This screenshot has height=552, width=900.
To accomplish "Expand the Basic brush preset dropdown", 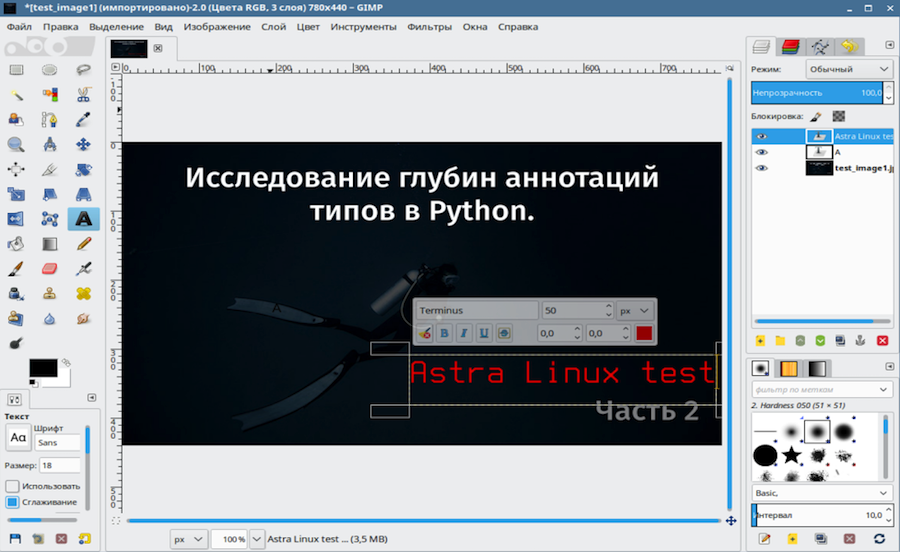I will pos(821,493).
